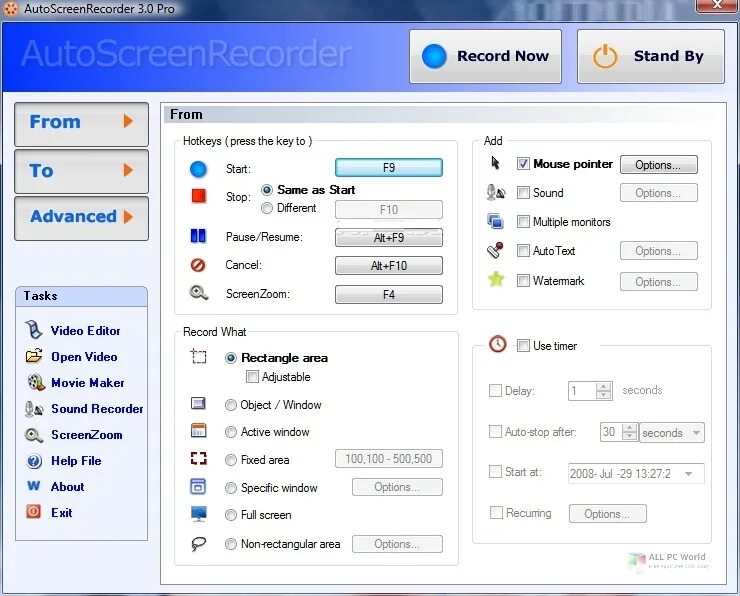
Task: Click the Open Video folder icon
Action: click(x=34, y=356)
